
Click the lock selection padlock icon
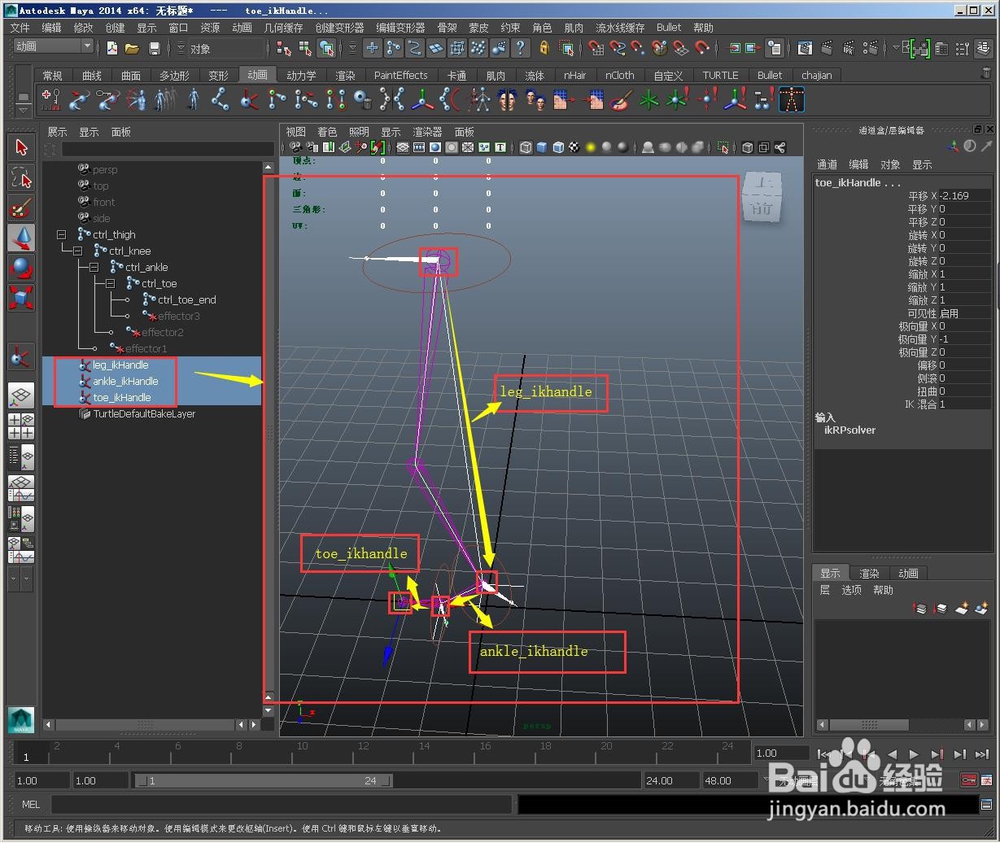tap(544, 48)
